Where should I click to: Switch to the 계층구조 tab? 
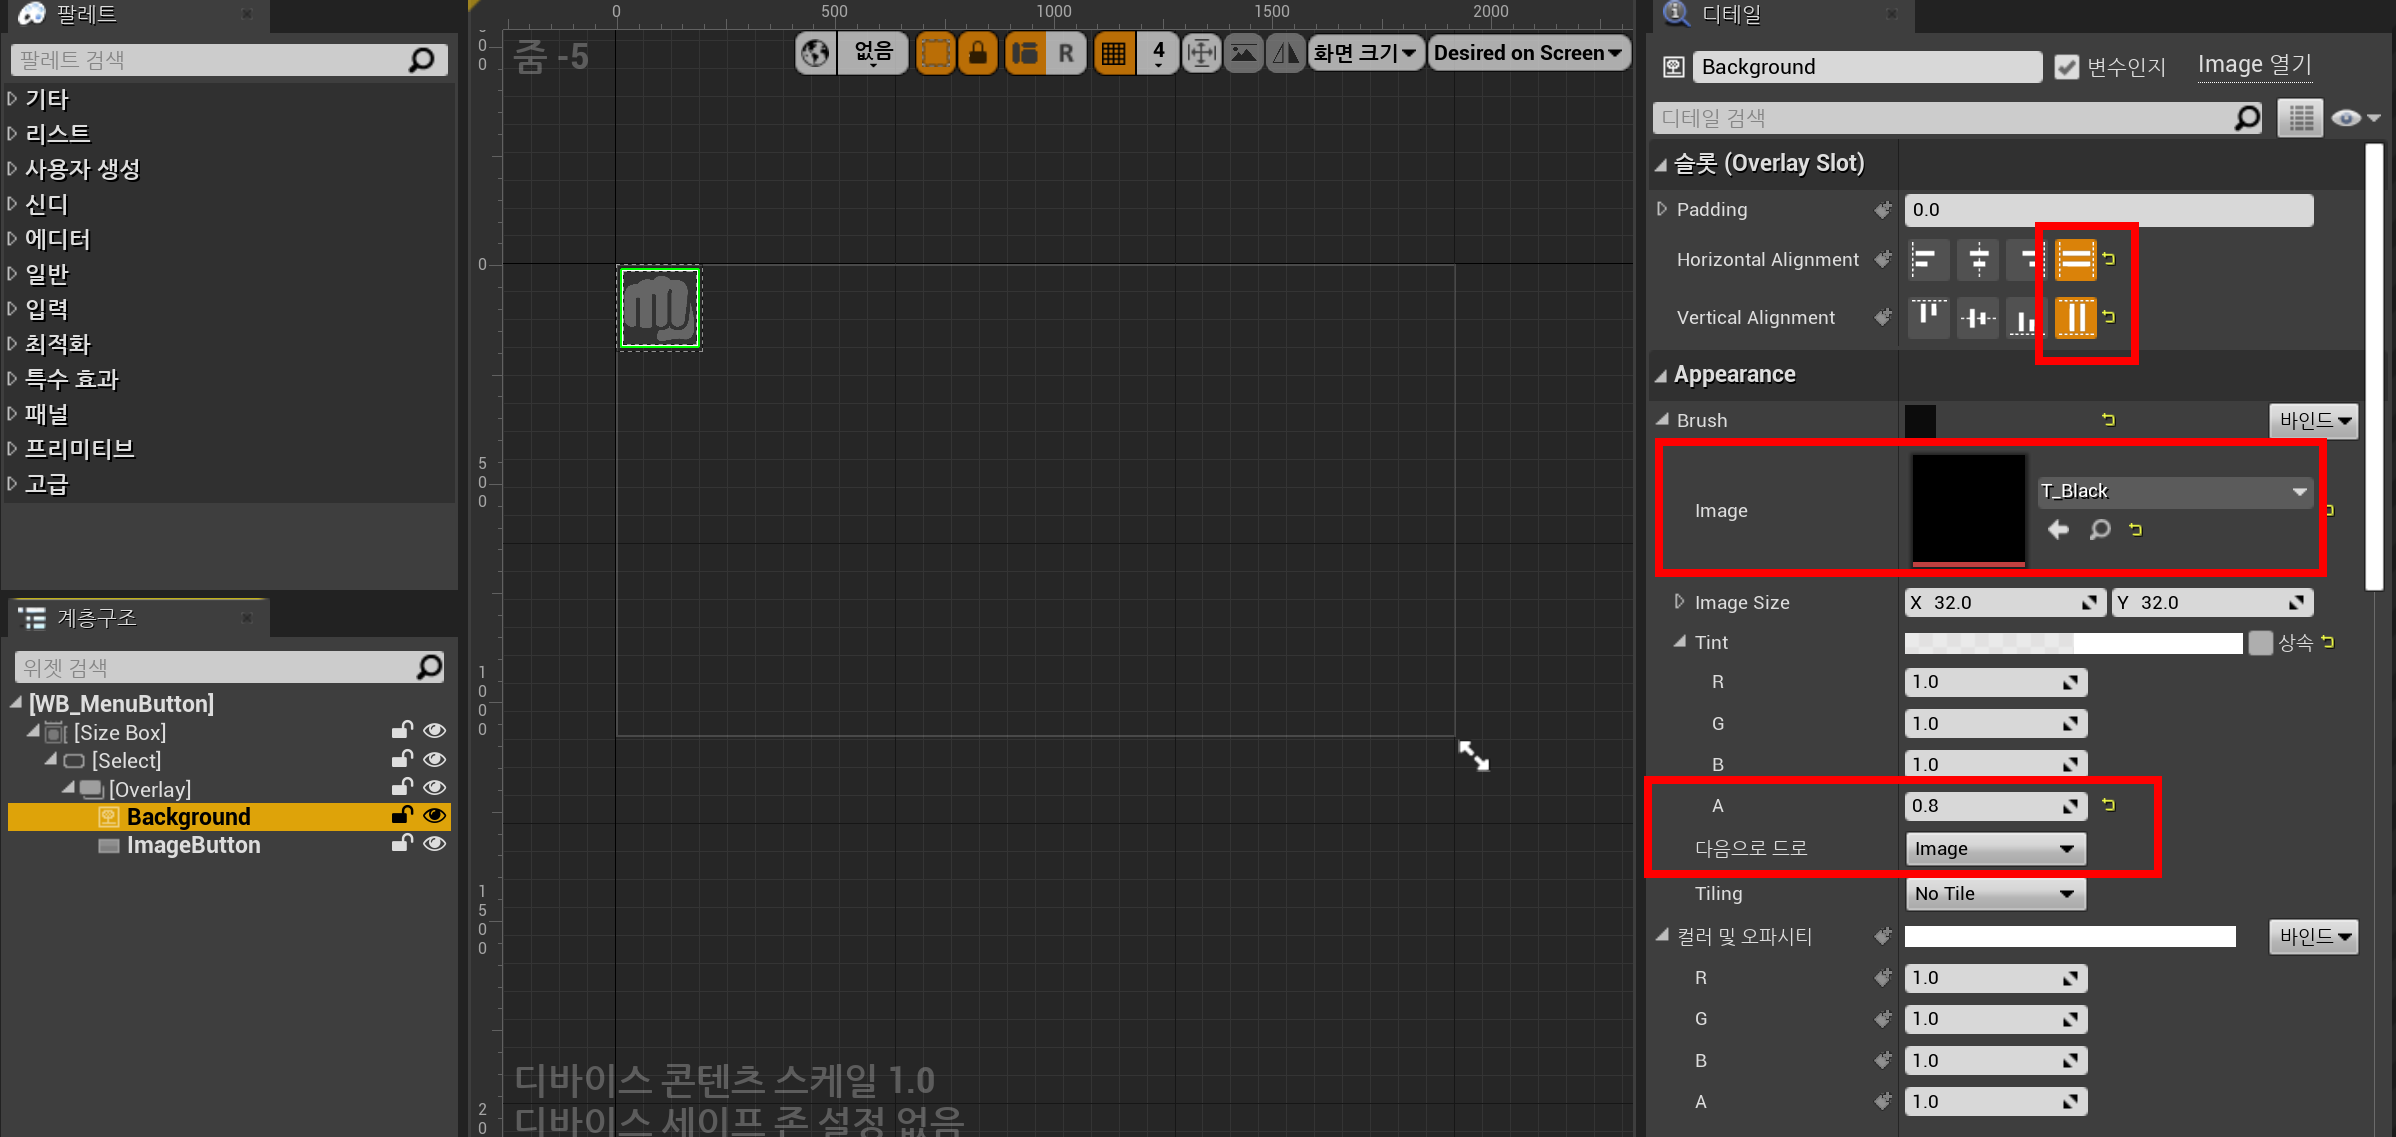pyautogui.click(x=96, y=618)
